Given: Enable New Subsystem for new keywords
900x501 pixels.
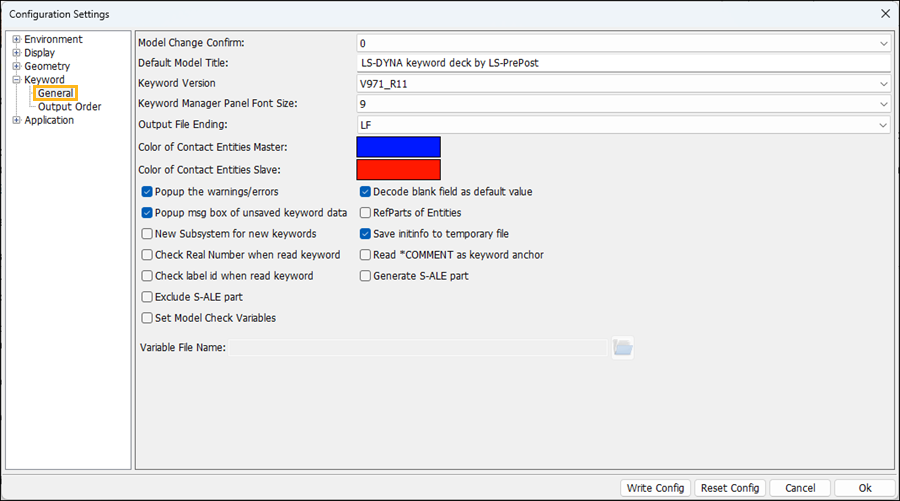Looking at the screenshot, I should click(147, 234).
